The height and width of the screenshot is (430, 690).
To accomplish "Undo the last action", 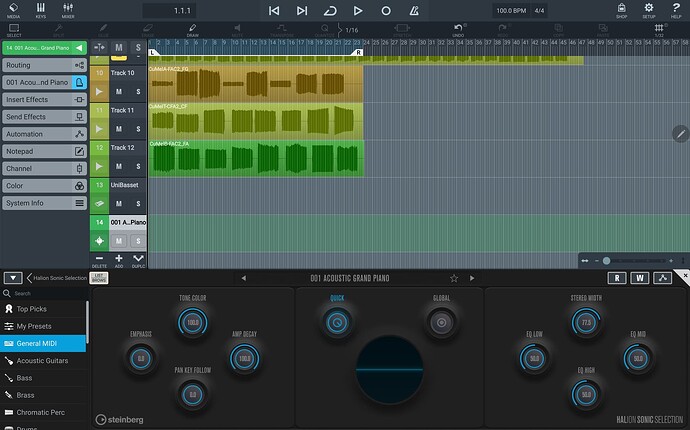I will (x=458, y=30).
